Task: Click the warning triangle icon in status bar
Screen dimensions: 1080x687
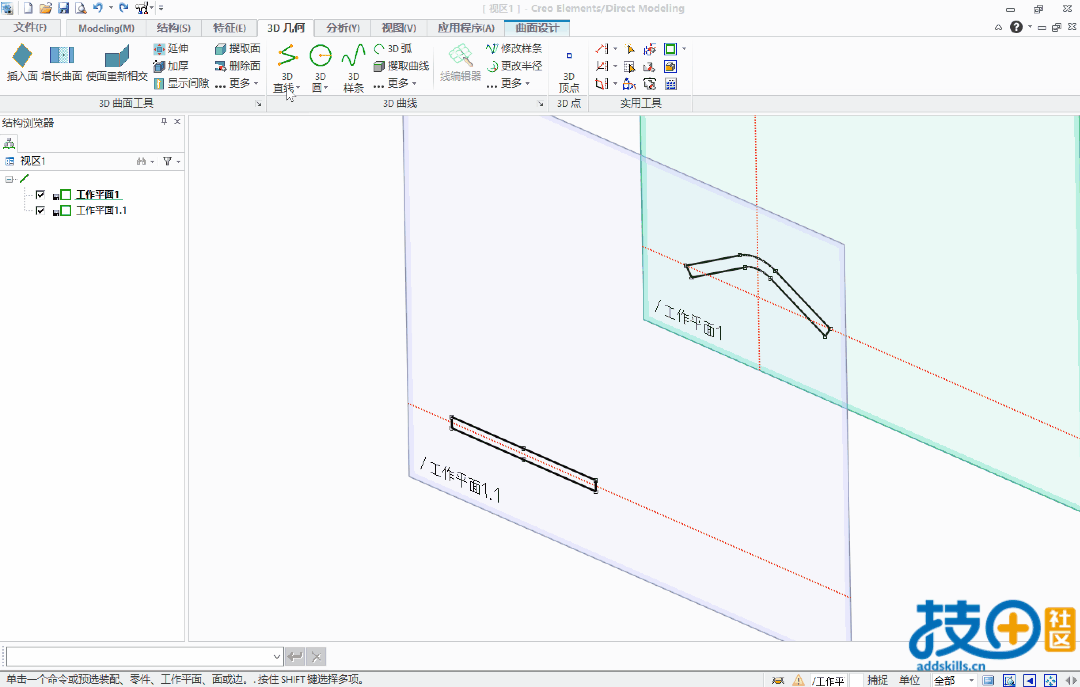Action: pos(798,680)
